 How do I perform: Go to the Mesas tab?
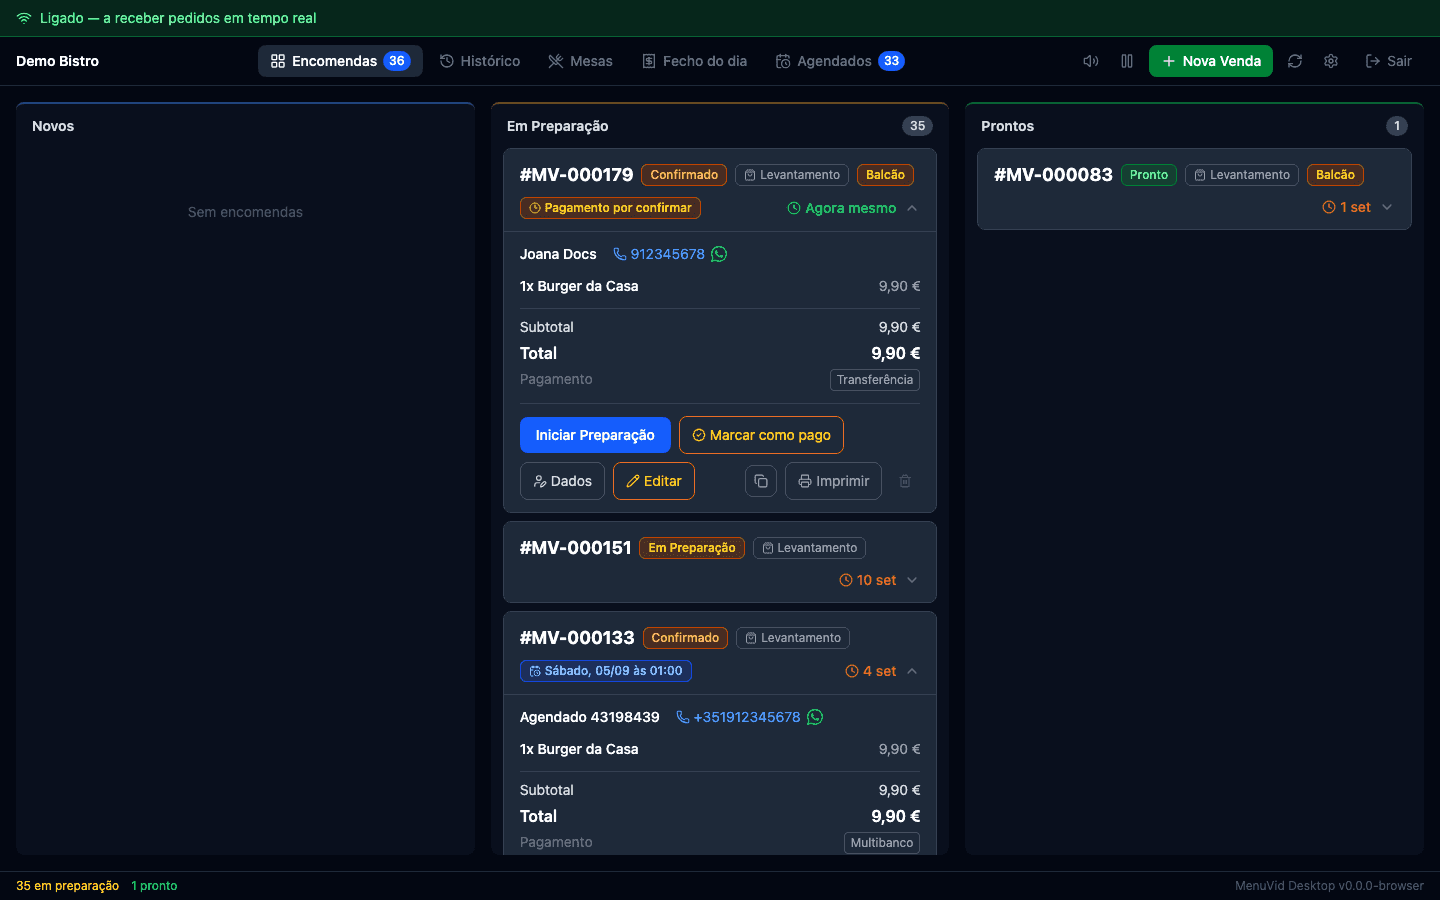(x=581, y=61)
